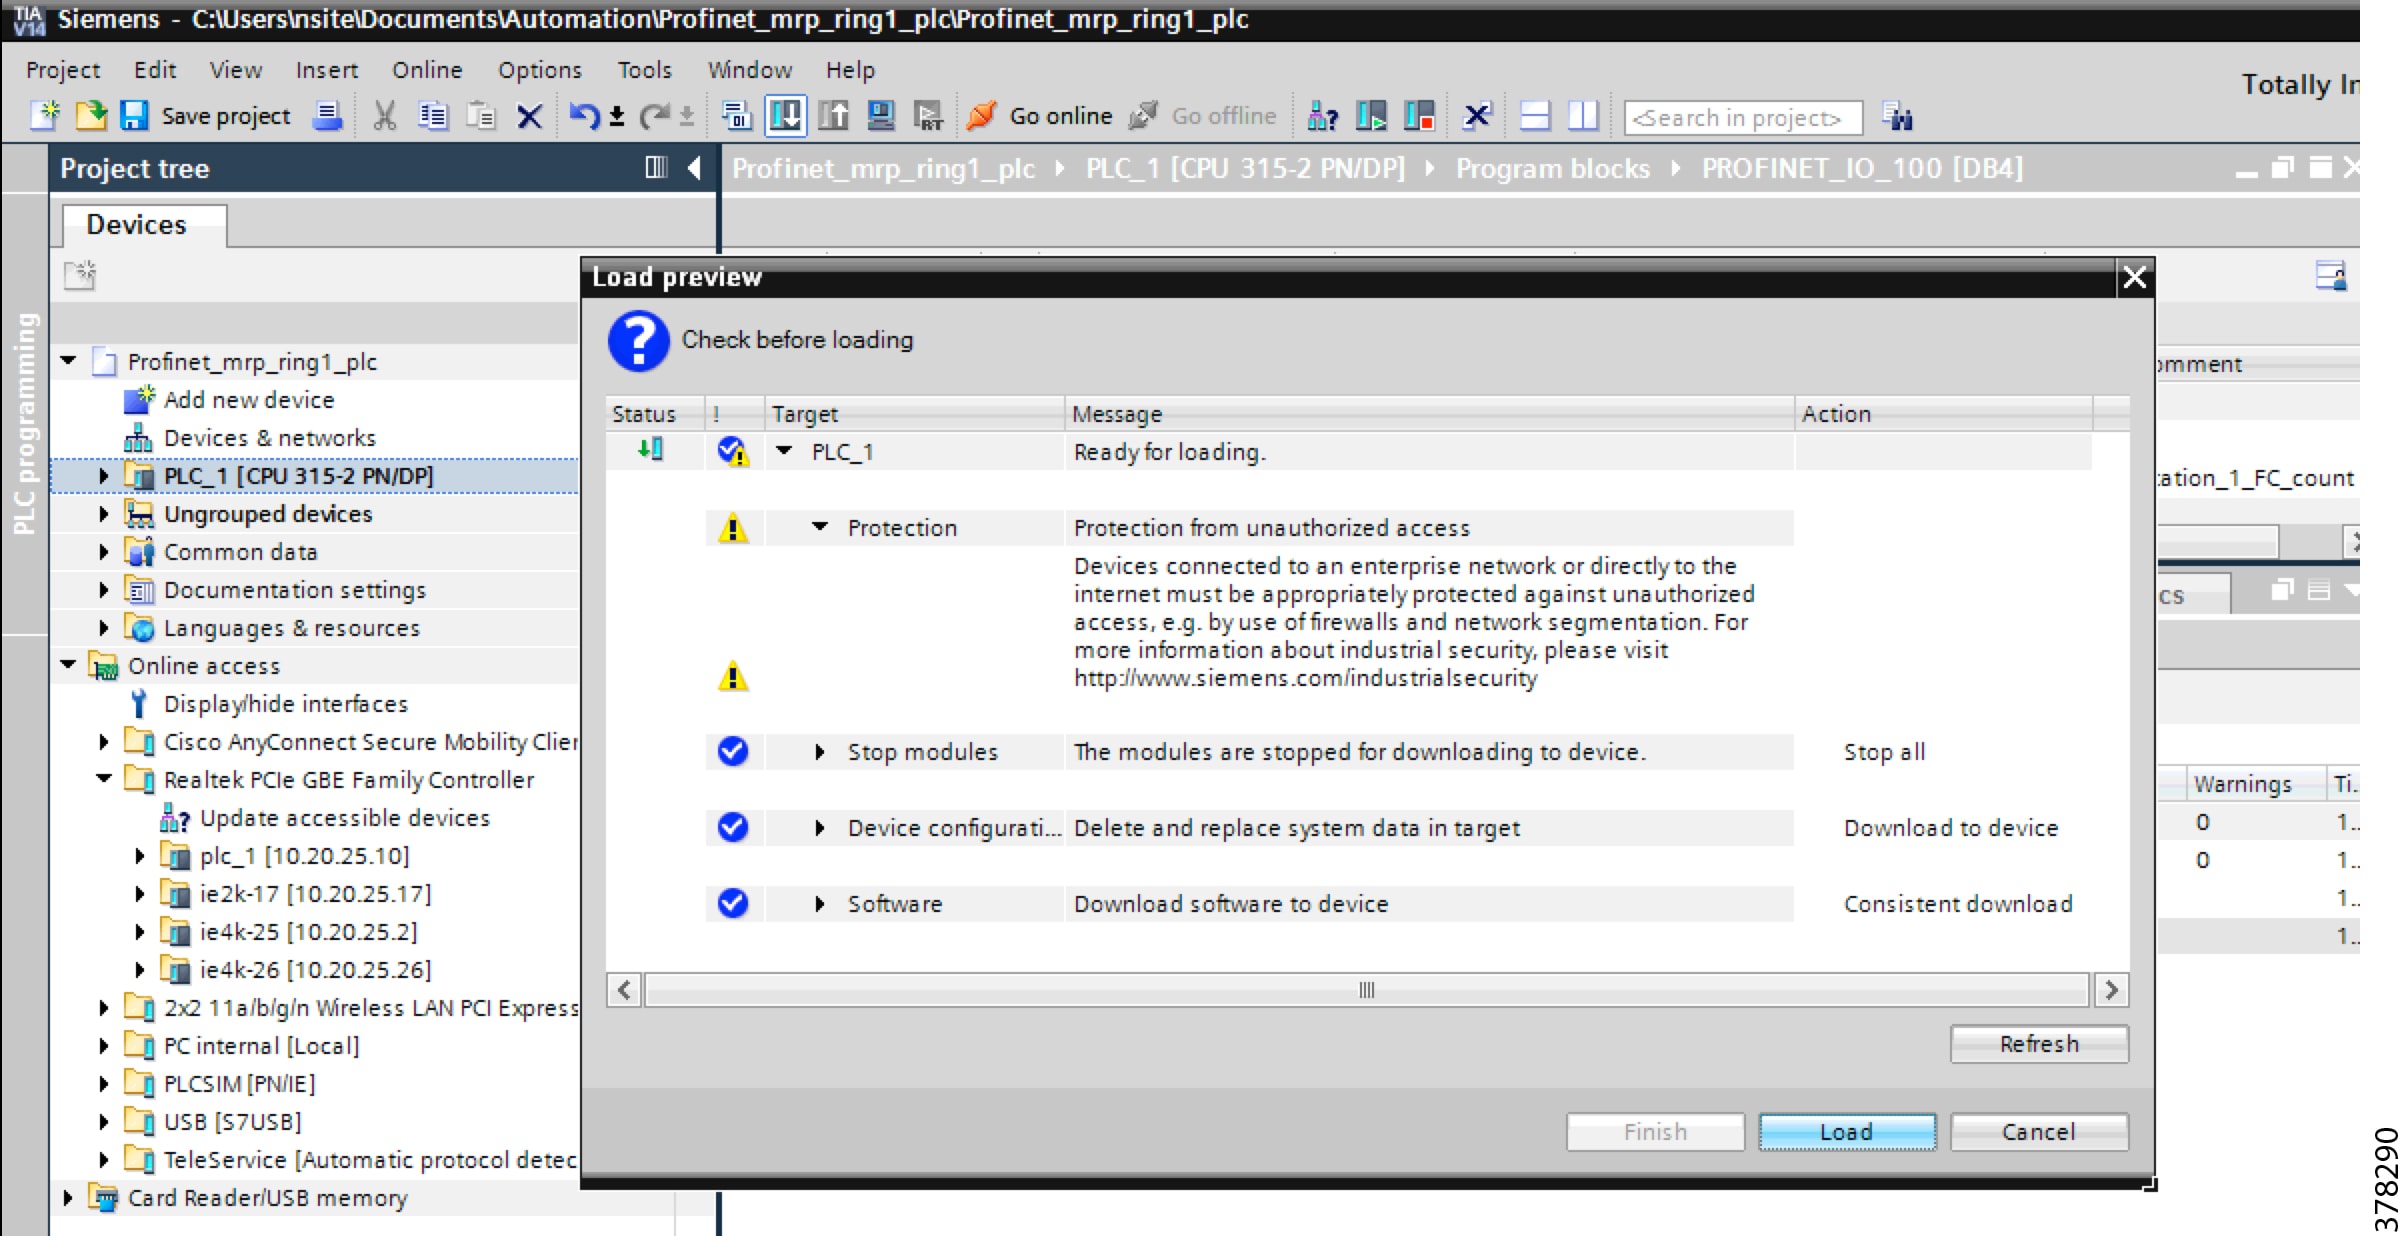The width and height of the screenshot is (2401, 1236).
Task: Click the Save project disk icon
Action: [x=134, y=116]
